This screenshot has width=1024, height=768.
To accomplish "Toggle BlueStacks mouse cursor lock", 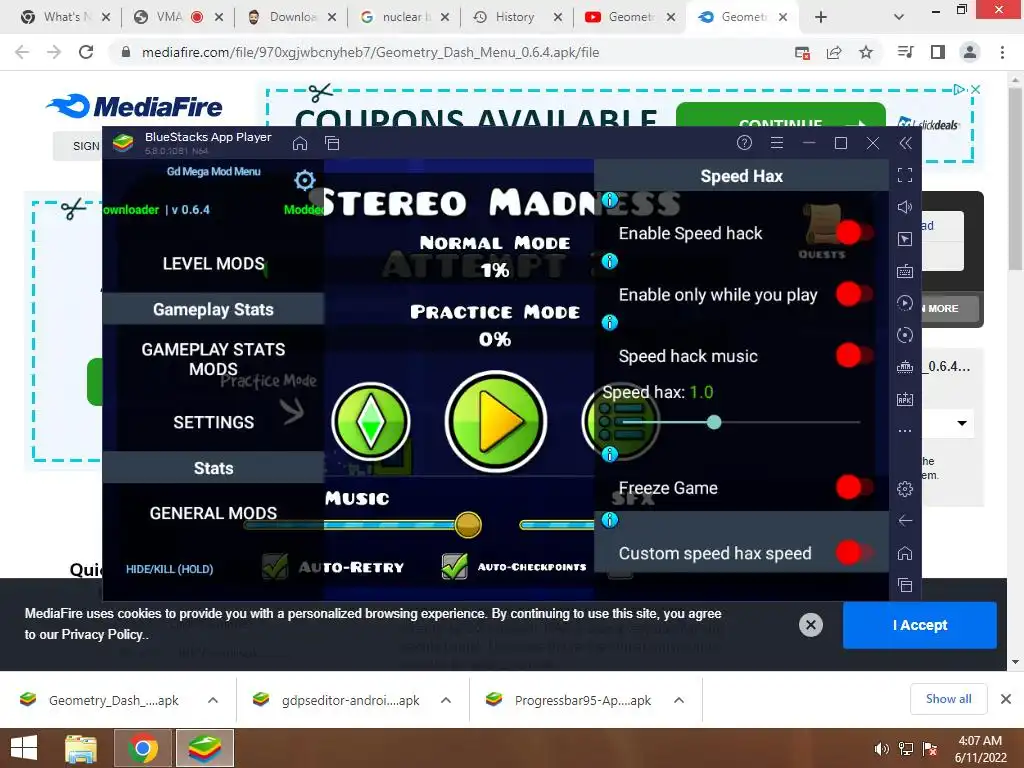I will (905, 239).
